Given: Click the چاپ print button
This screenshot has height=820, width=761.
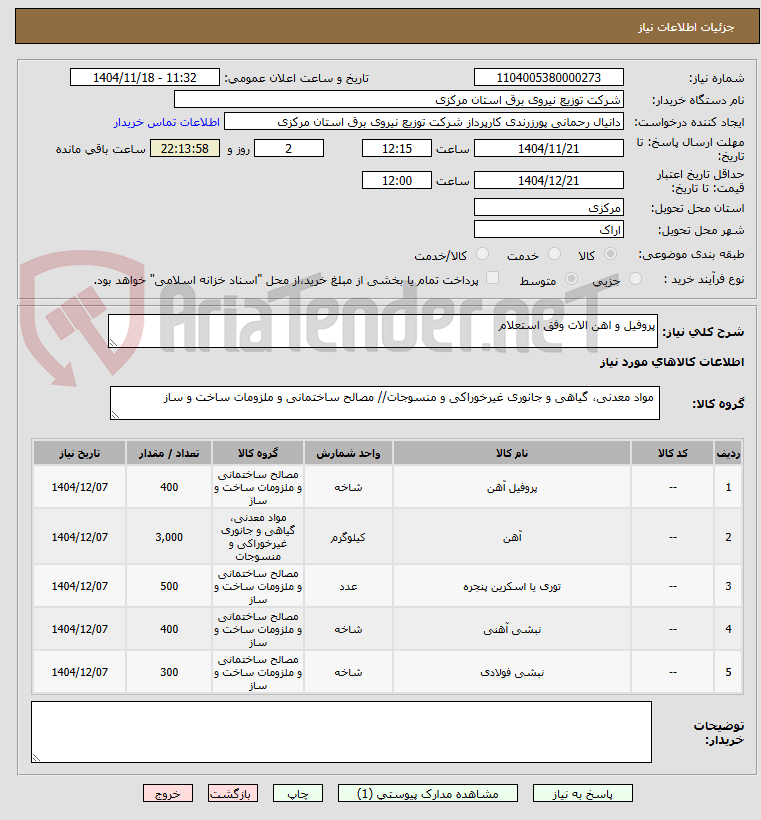Looking at the screenshot, I should tap(298, 793).
